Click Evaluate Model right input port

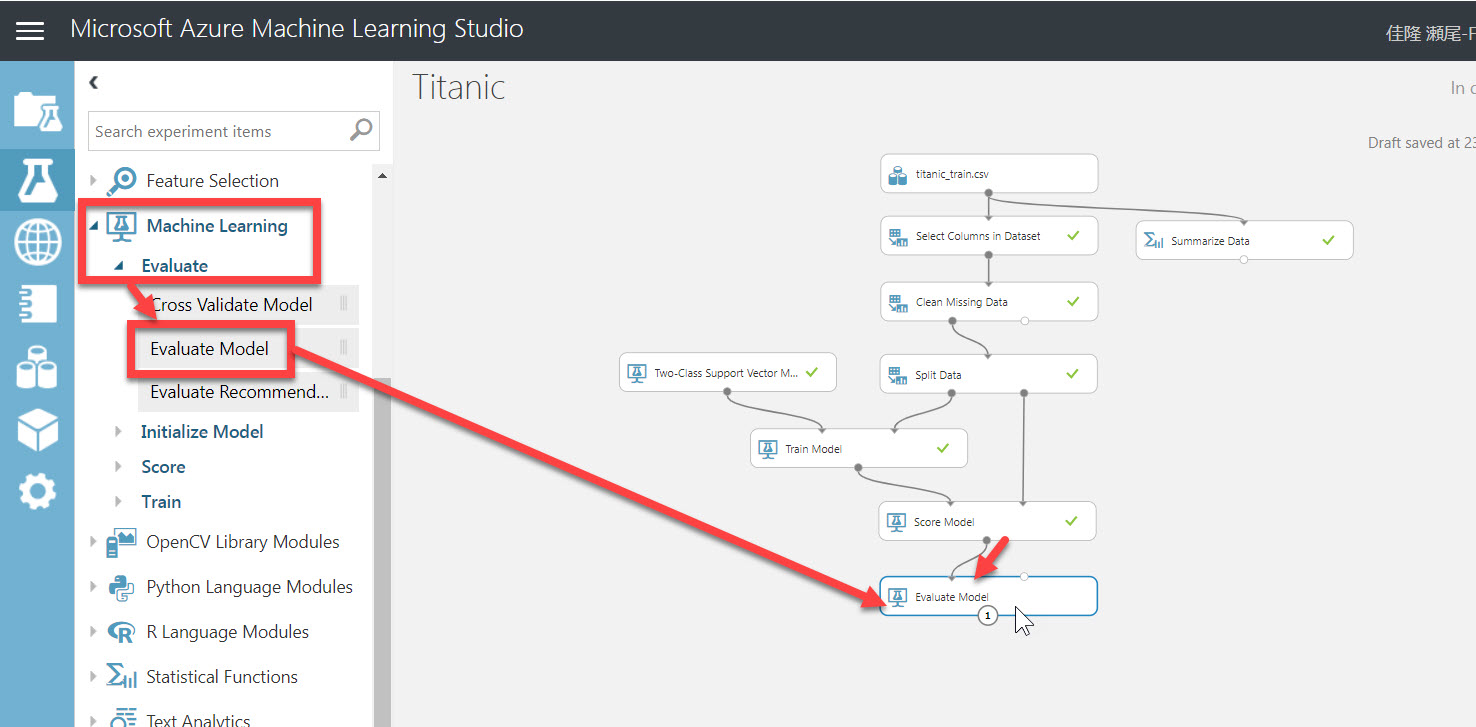[1024, 577]
